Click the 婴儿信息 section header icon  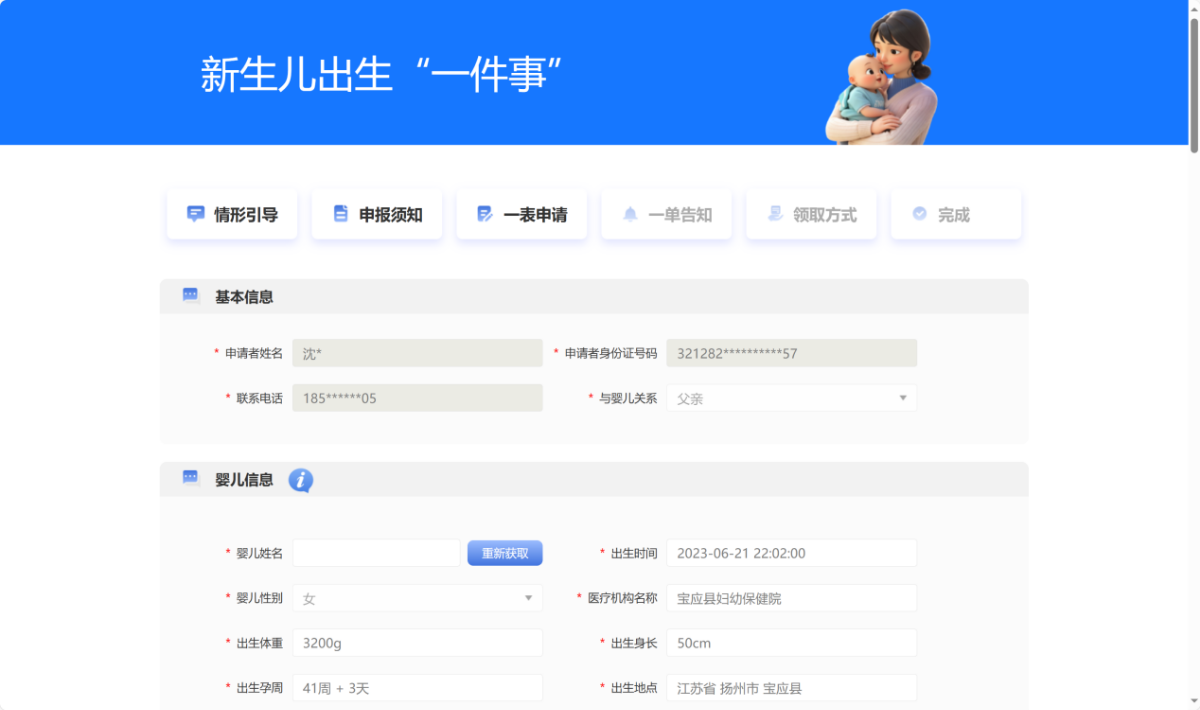pyautogui.click(x=191, y=479)
